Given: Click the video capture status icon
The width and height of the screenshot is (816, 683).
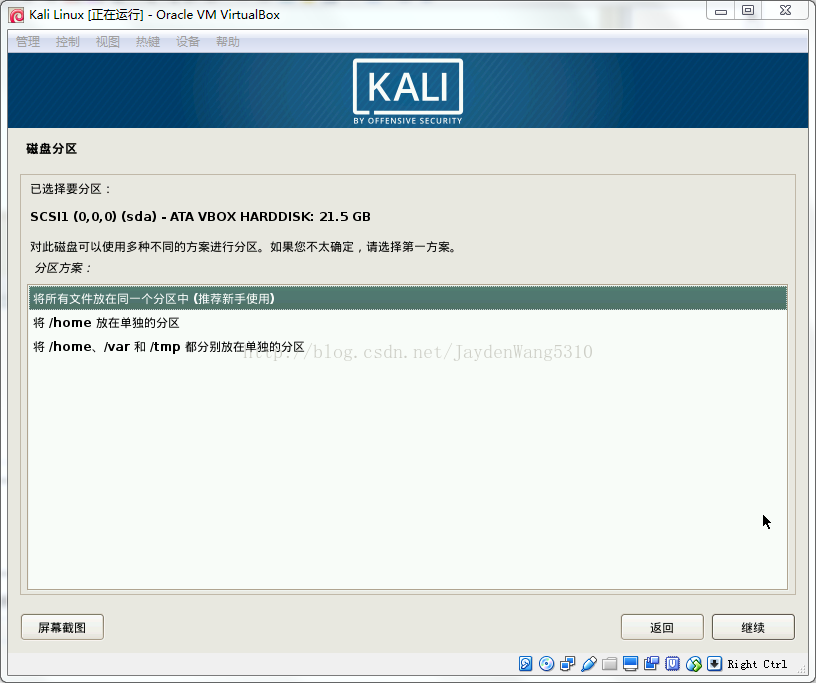Looking at the screenshot, I should (x=652, y=664).
